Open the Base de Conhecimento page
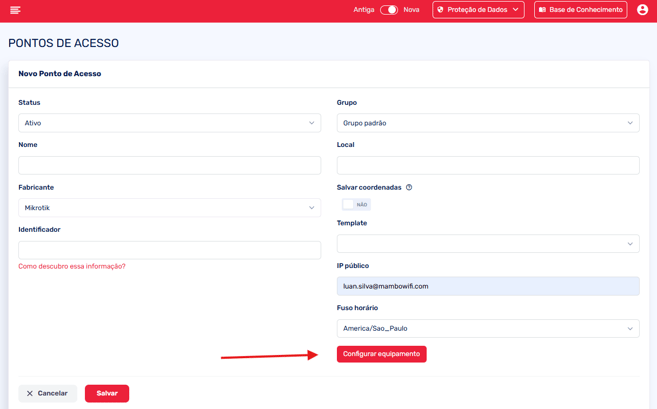The height and width of the screenshot is (409, 657). (580, 10)
